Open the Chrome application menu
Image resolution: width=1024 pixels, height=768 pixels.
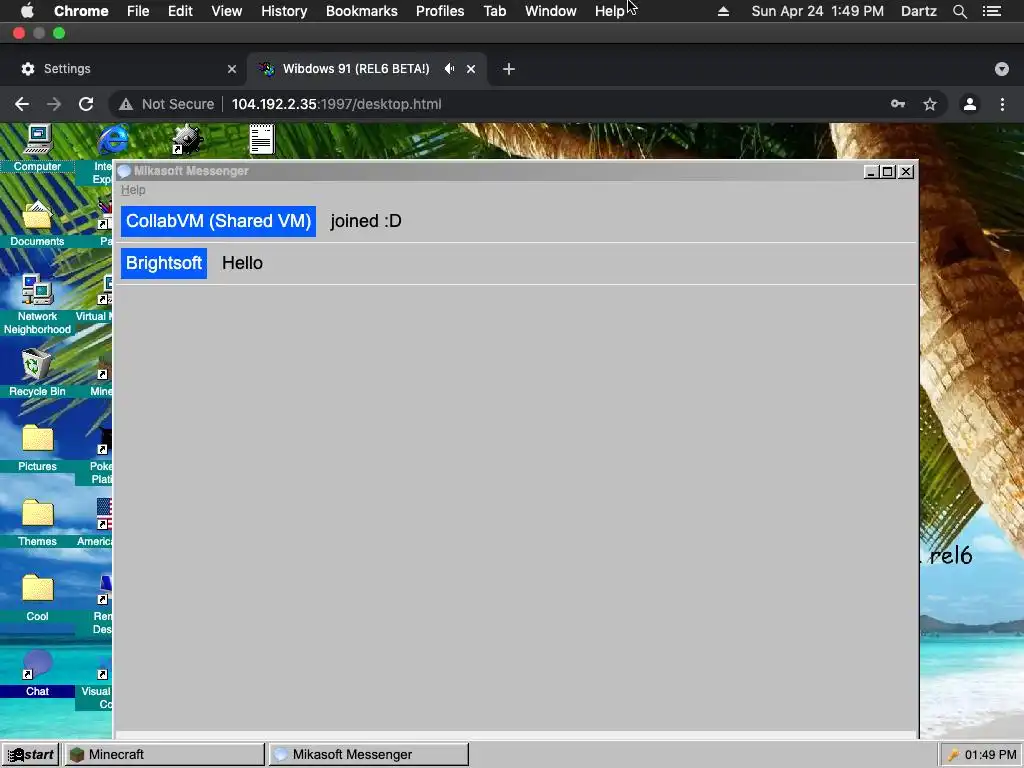pyautogui.click(x=81, y=11)
